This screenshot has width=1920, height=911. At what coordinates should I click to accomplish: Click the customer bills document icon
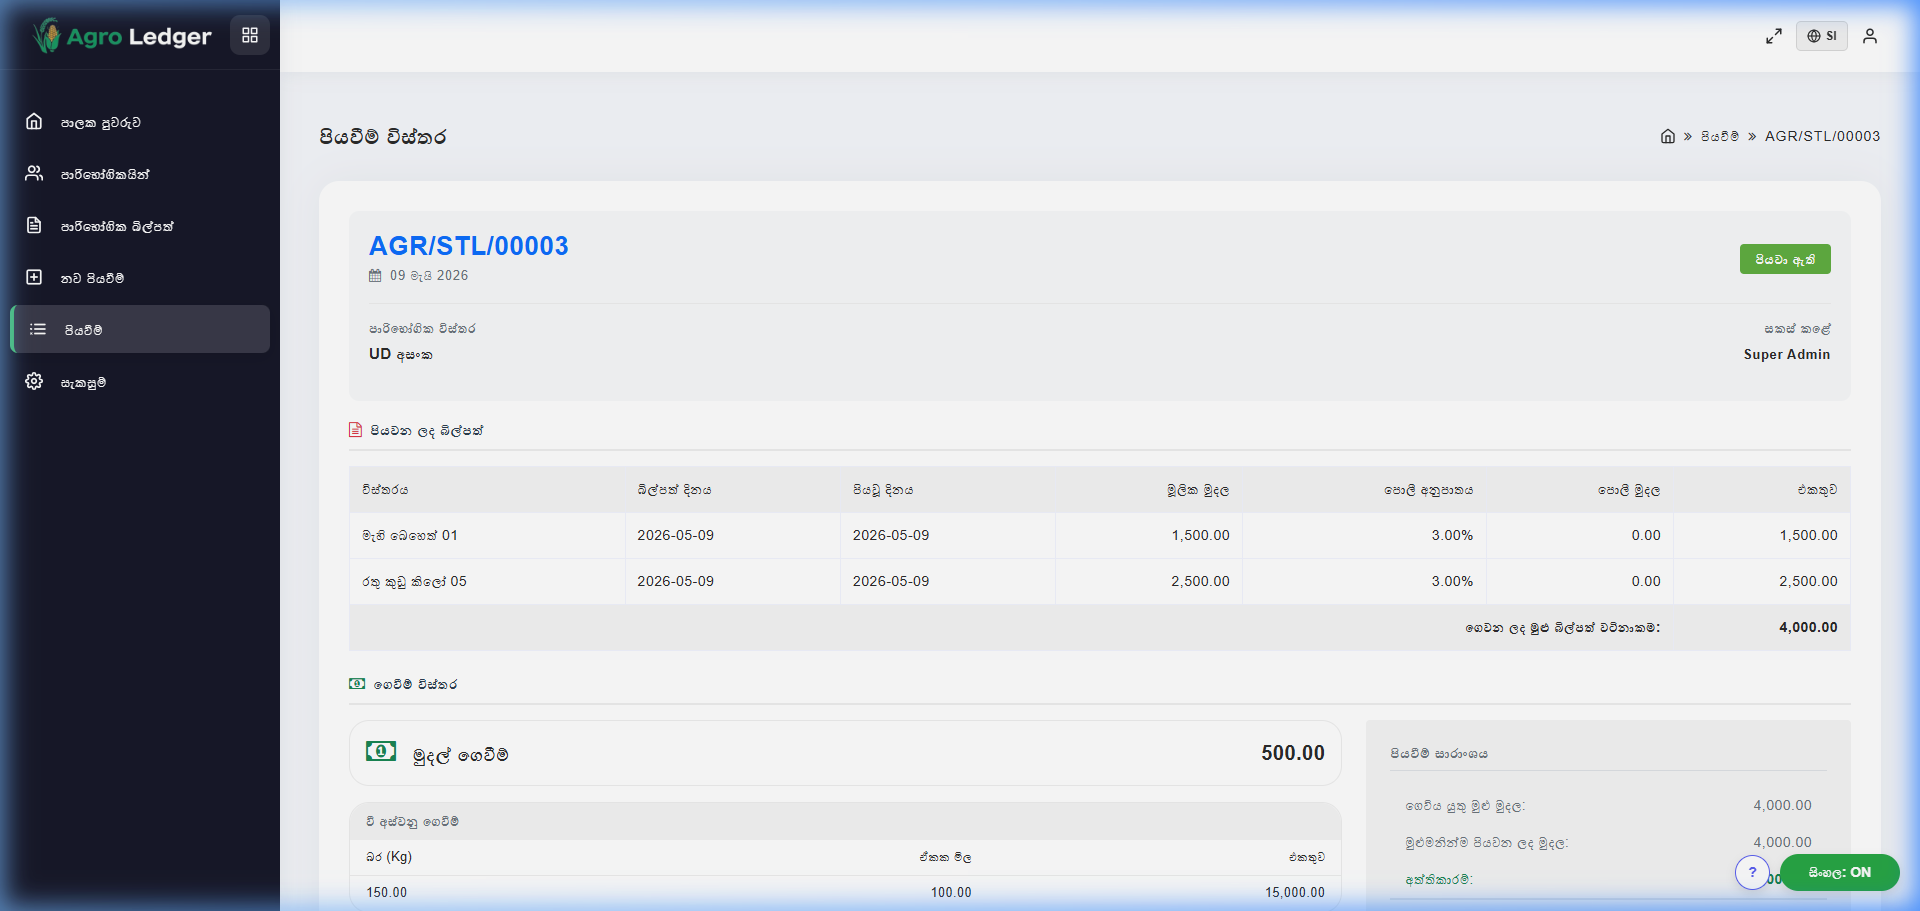click(34, 226)
